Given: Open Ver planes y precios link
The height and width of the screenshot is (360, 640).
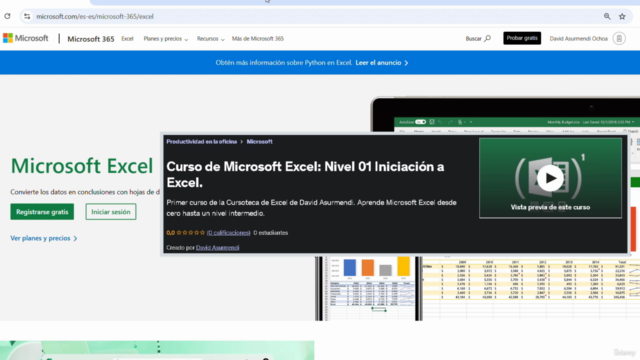Looking at the screenshot, I should click(44, 238).
